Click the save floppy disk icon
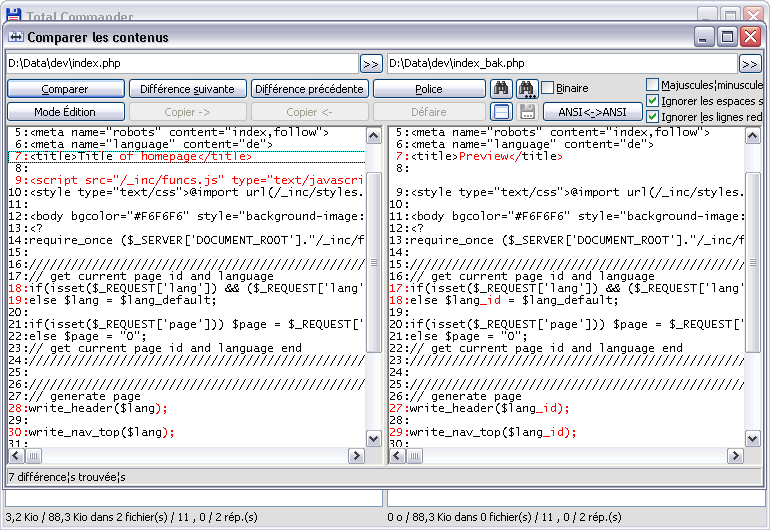 (x=527, y=112)
